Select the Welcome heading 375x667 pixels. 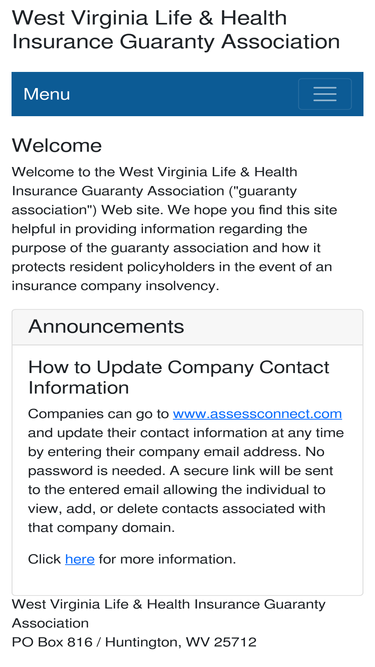point(57,145)
